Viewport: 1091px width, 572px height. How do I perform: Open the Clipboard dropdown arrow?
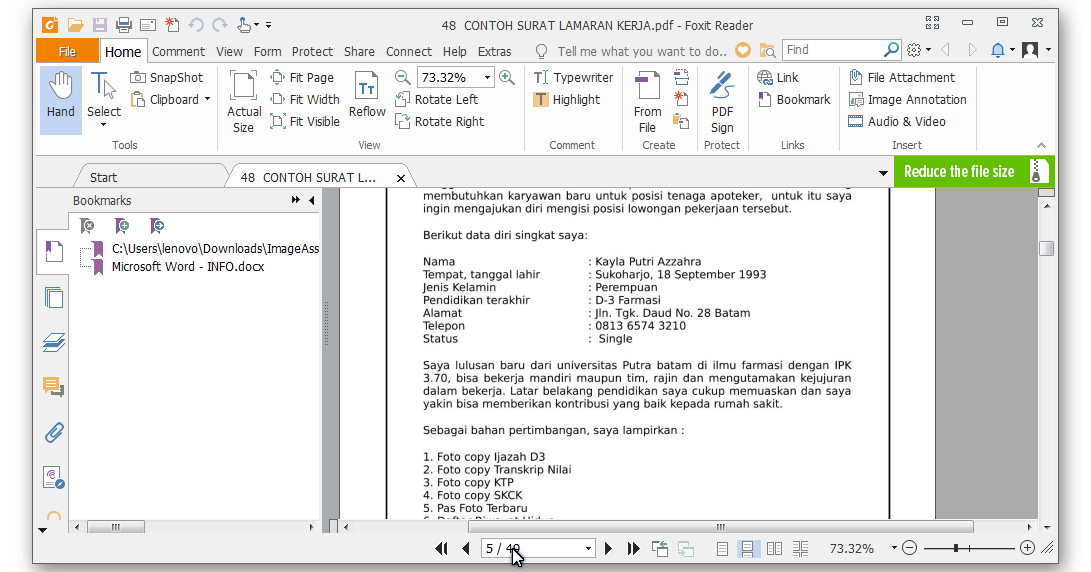pyautogui.click(x=207, y=100)
